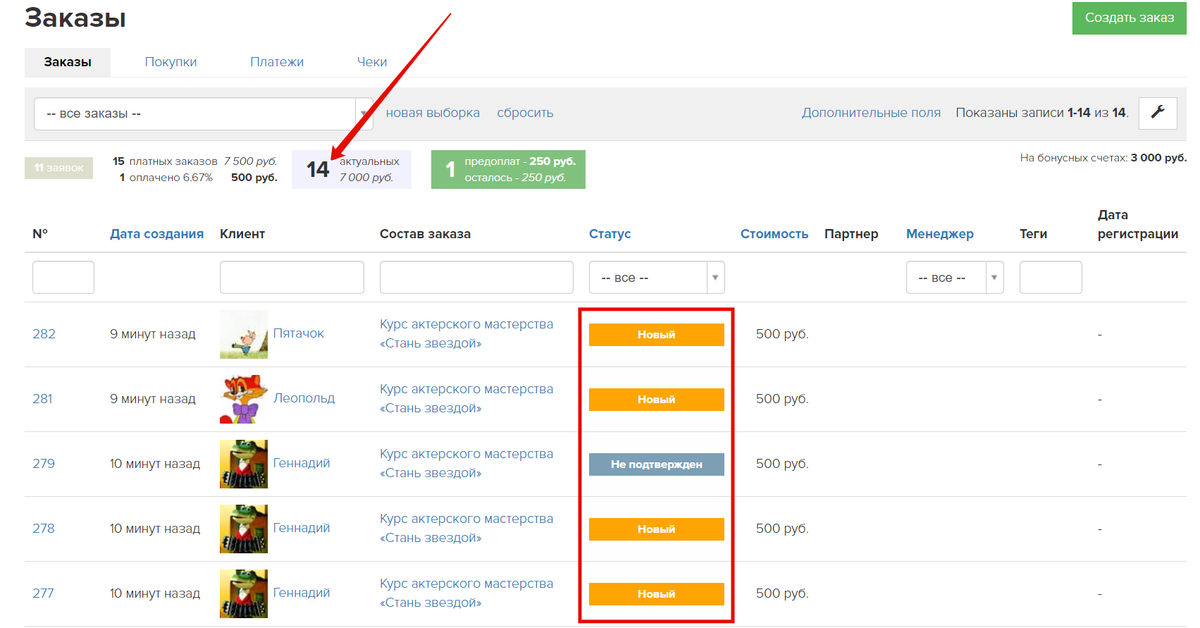Open order number 281
The height and width of the screenshot is (628, 1200).
coord(43,399)
